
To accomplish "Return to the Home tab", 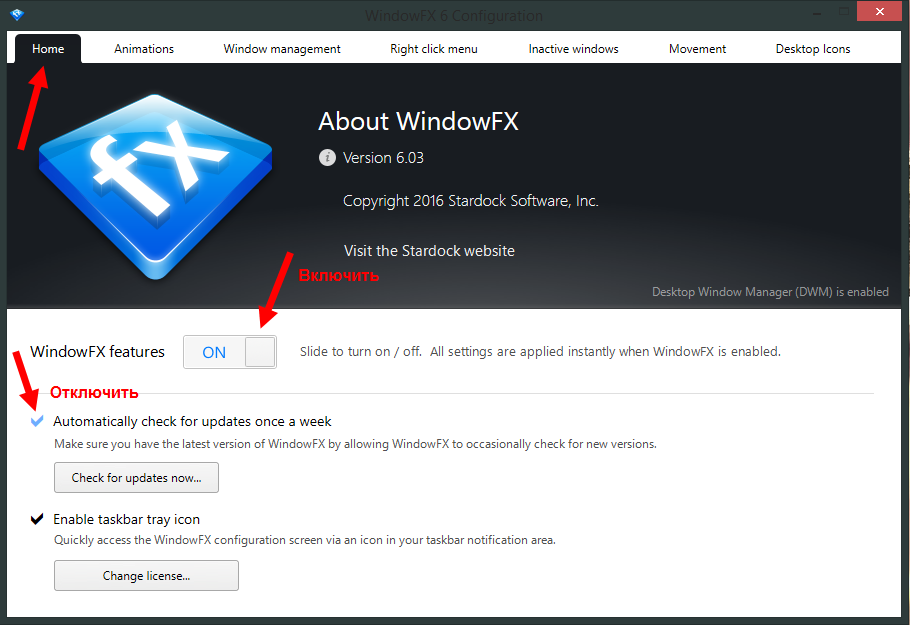I will point(47,47).
